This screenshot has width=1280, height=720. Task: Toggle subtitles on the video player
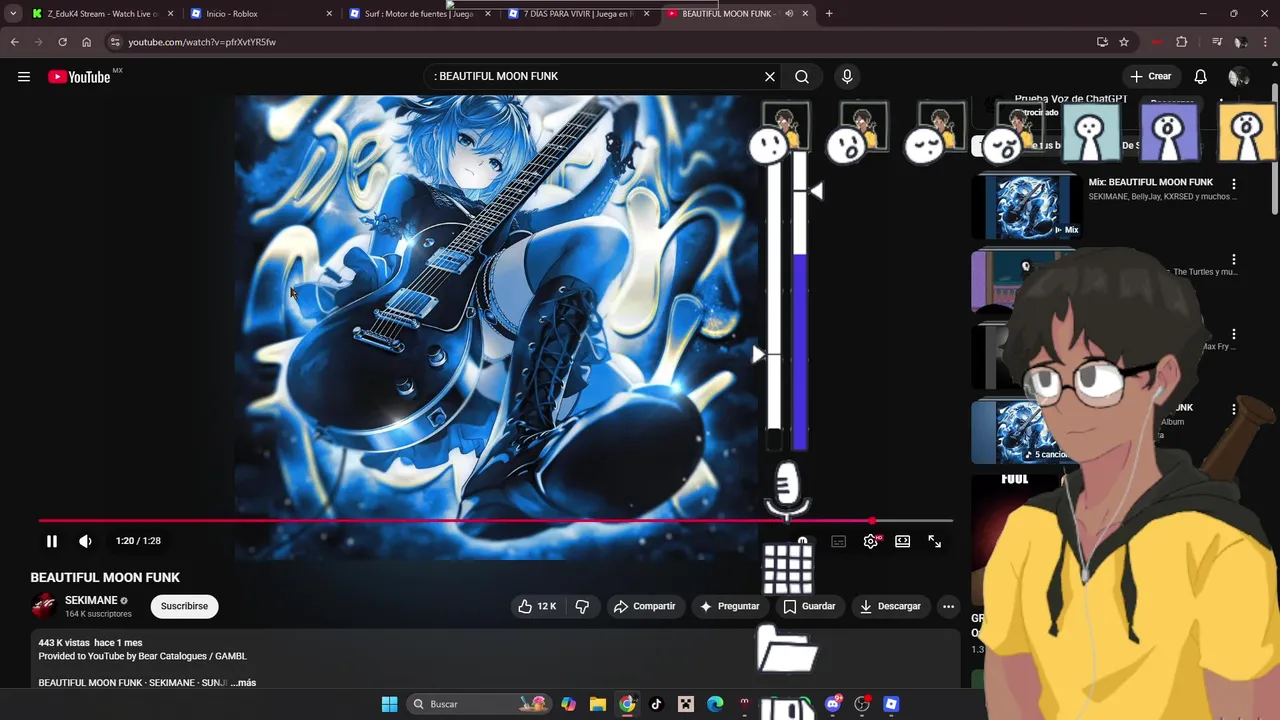838,541
